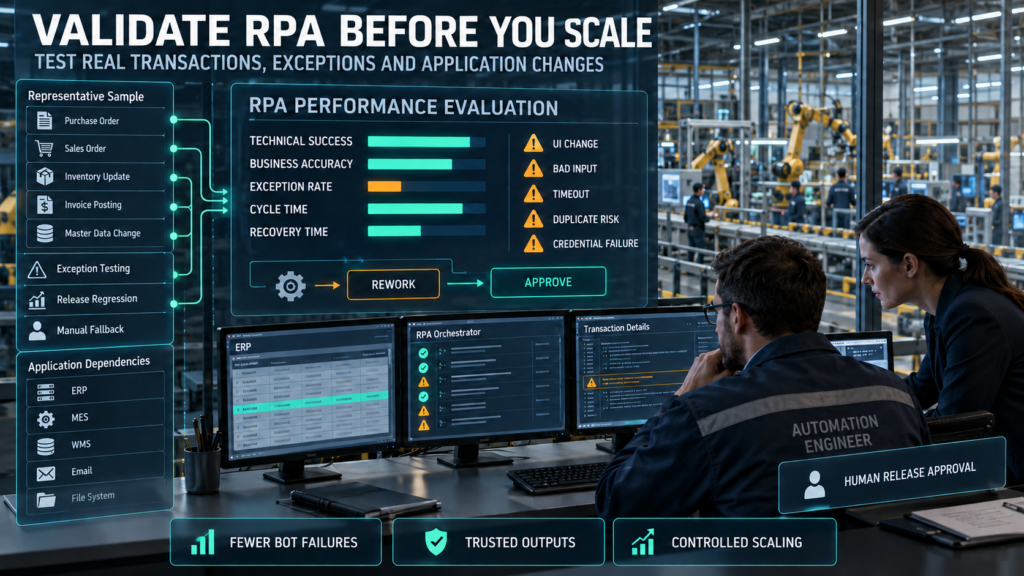
Task: Click the Controlled Scaling button
Action: (x=724, y=542)
